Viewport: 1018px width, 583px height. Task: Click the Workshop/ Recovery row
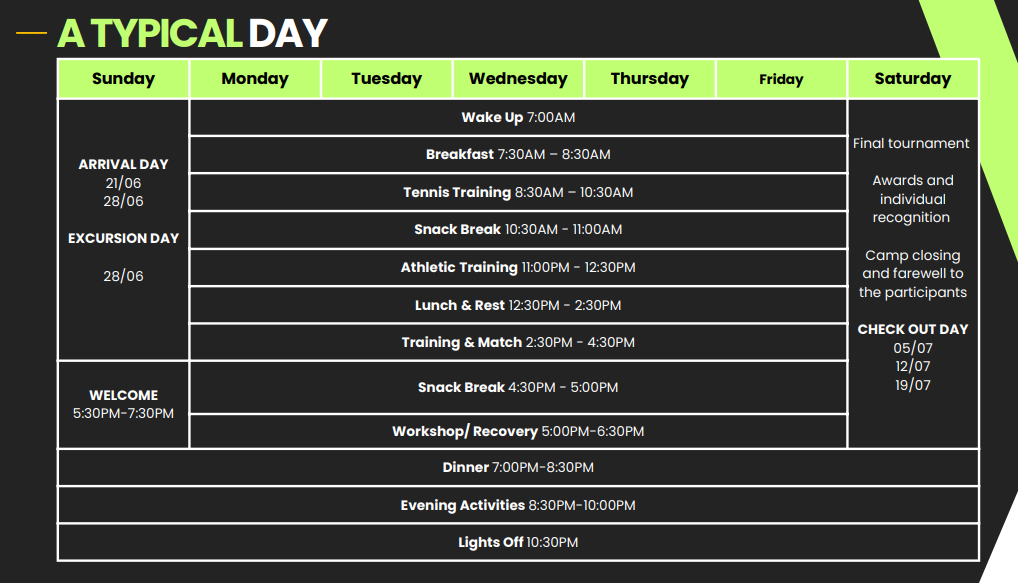click(518, 431)
